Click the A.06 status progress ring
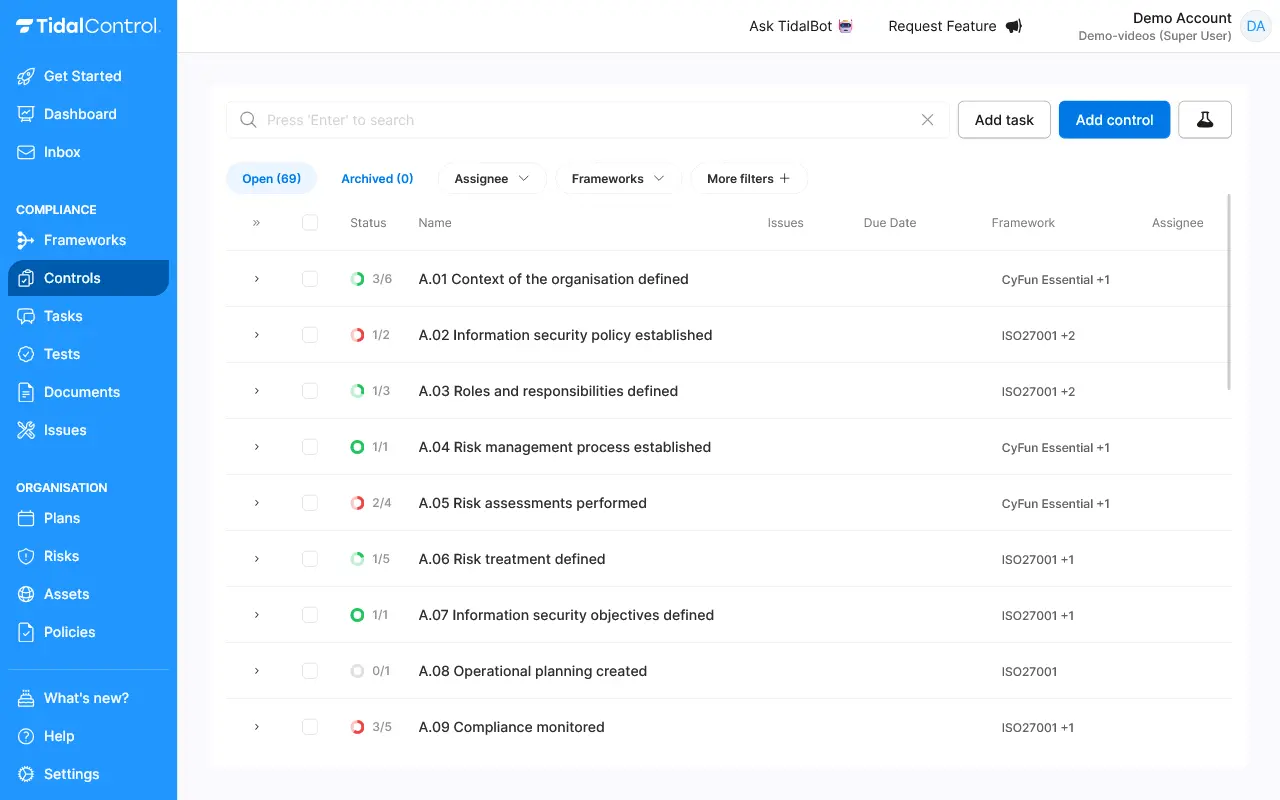This screenshot has width=1280, height=800. click(x=357, y=559)
